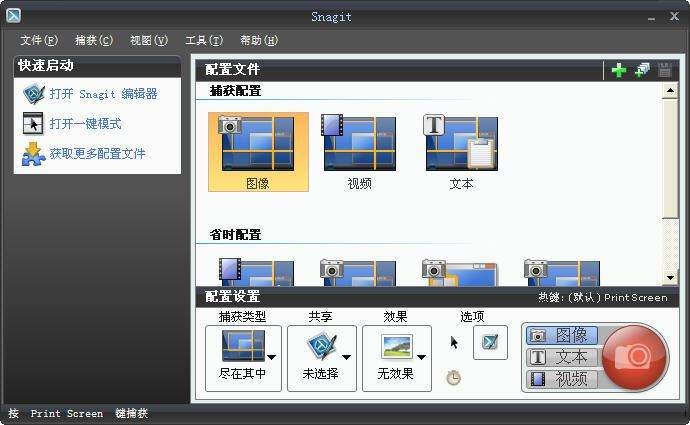Select first time-saving profile with film icon
The image size is (690, 425).
pos(256,272)
